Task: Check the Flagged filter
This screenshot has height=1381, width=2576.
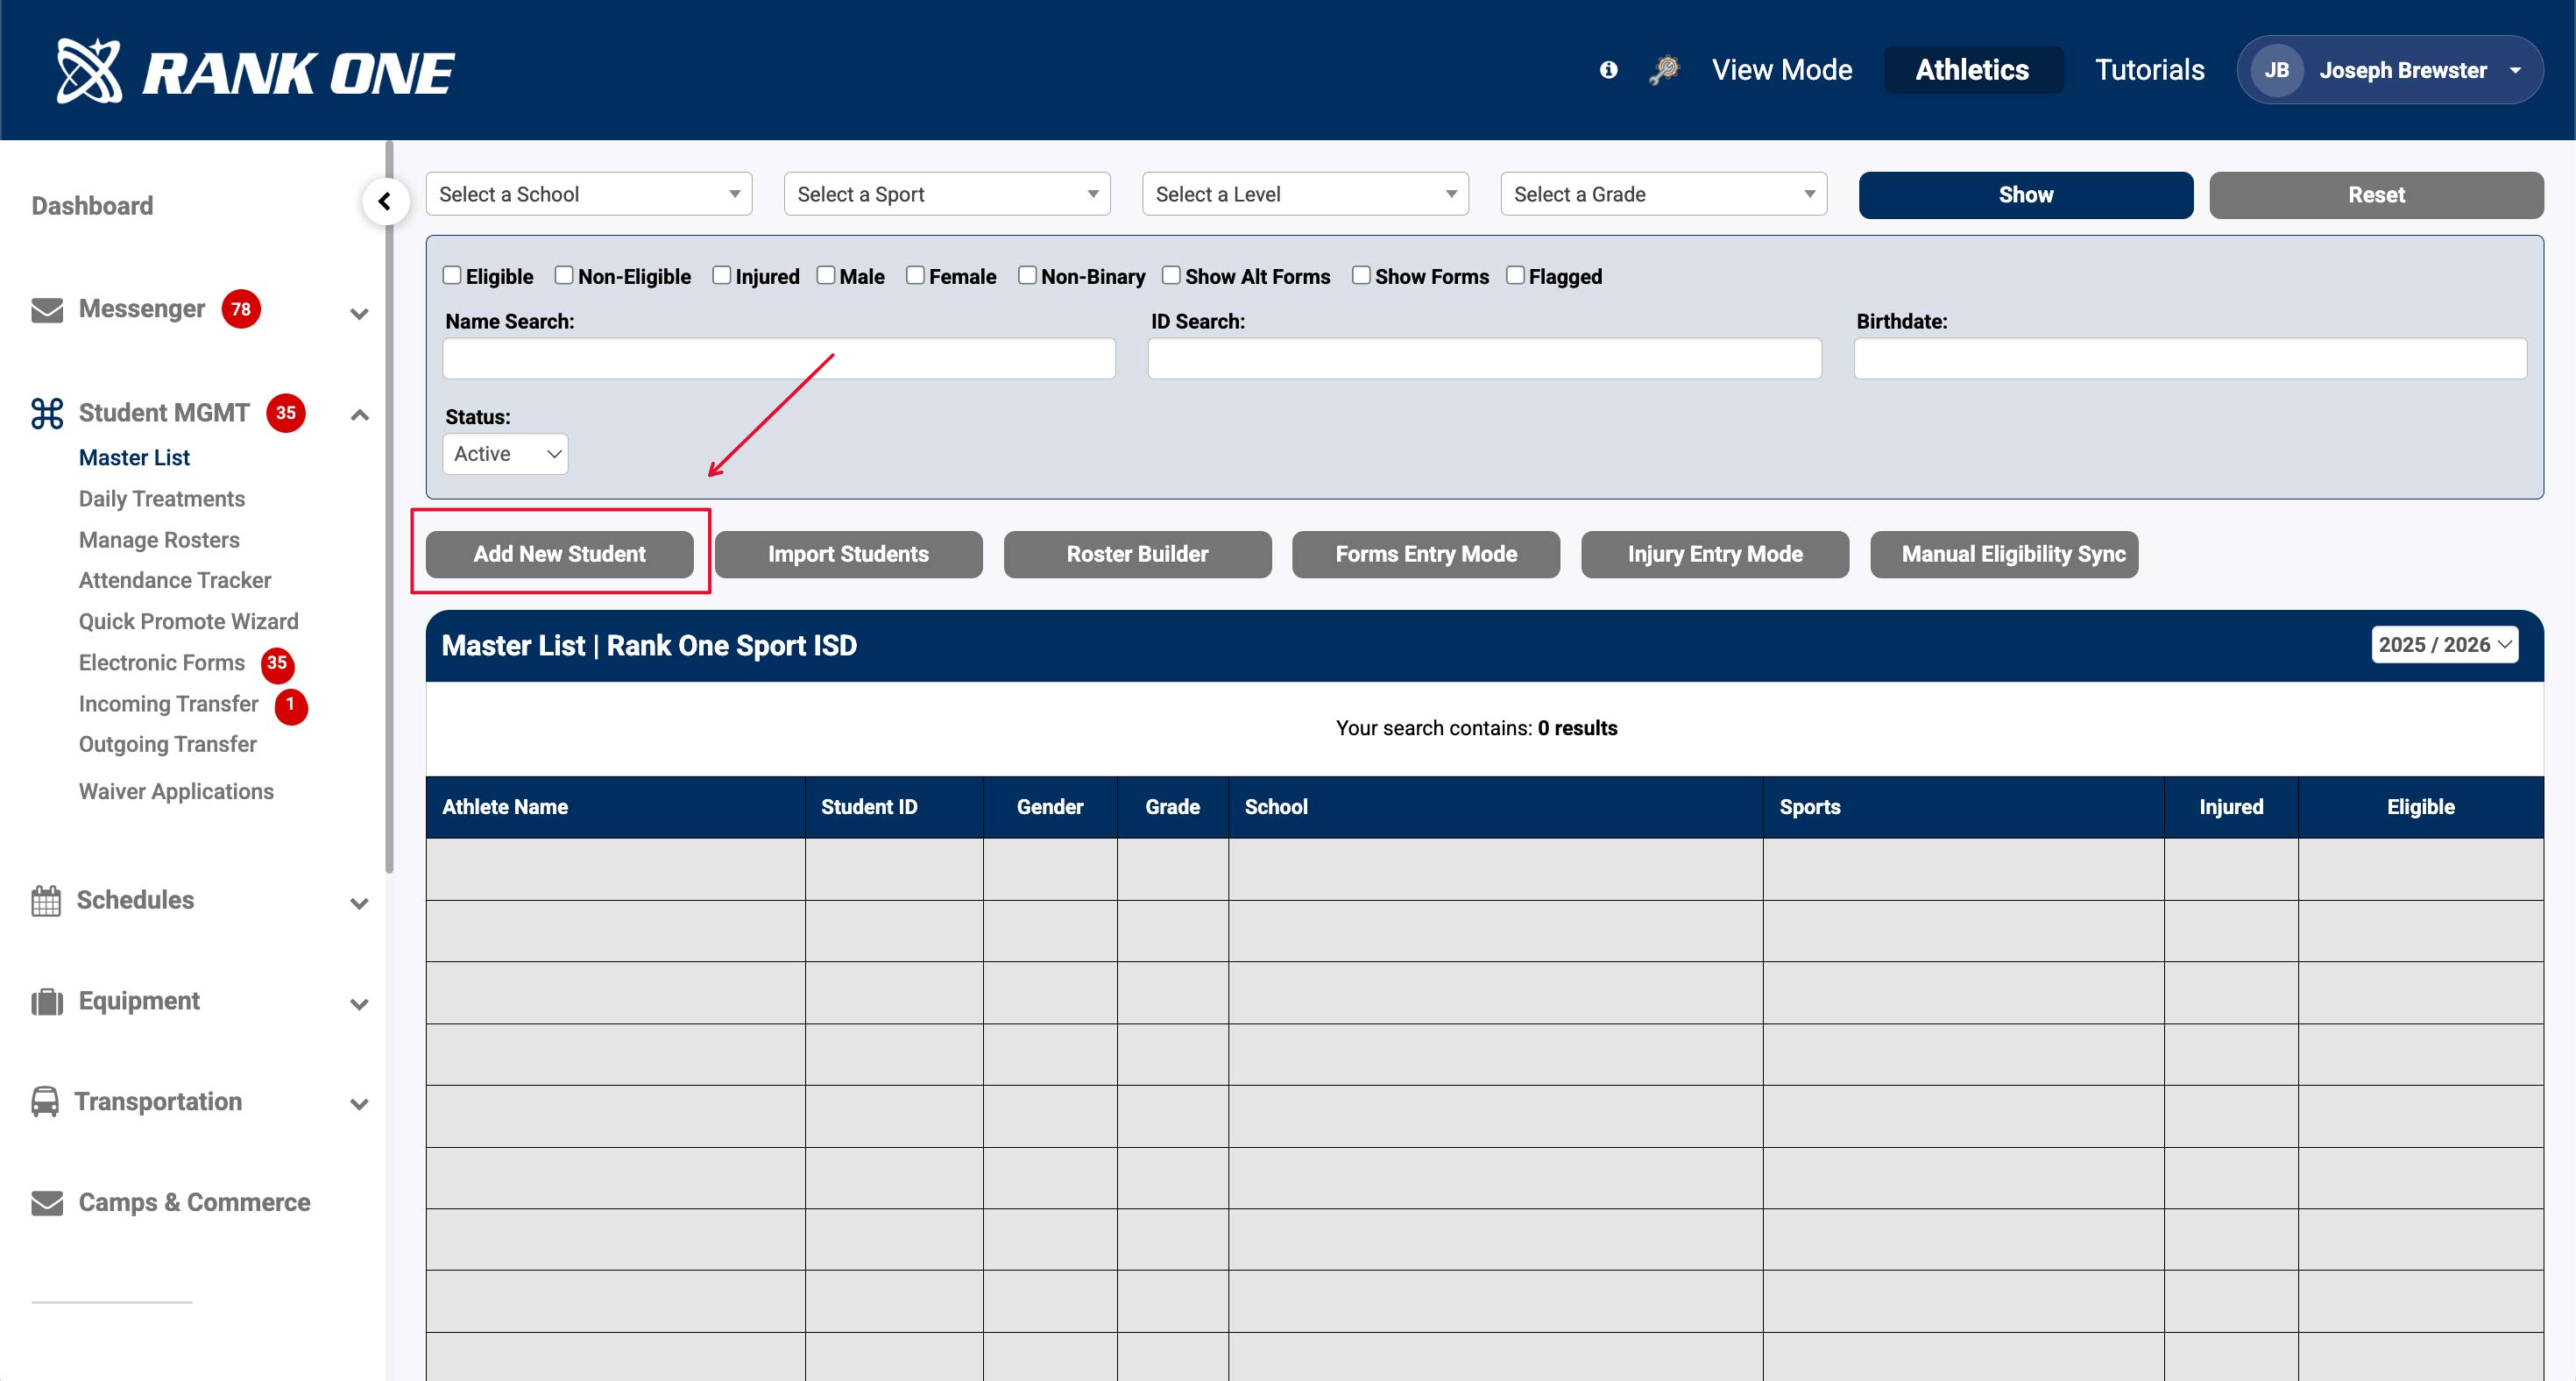Action: (1515, 275)
